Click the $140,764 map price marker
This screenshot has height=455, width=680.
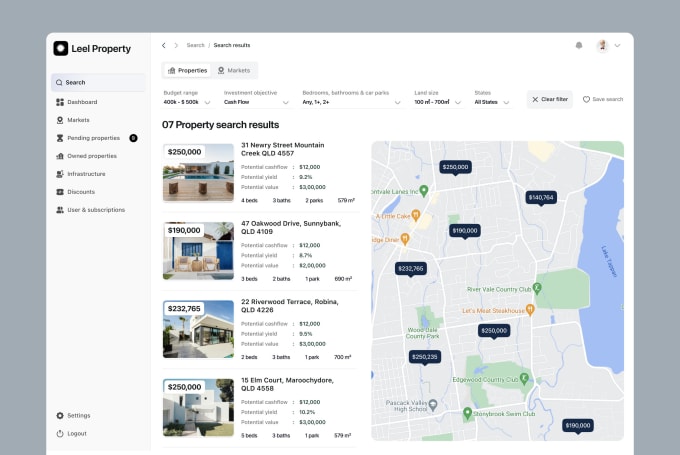541,198
